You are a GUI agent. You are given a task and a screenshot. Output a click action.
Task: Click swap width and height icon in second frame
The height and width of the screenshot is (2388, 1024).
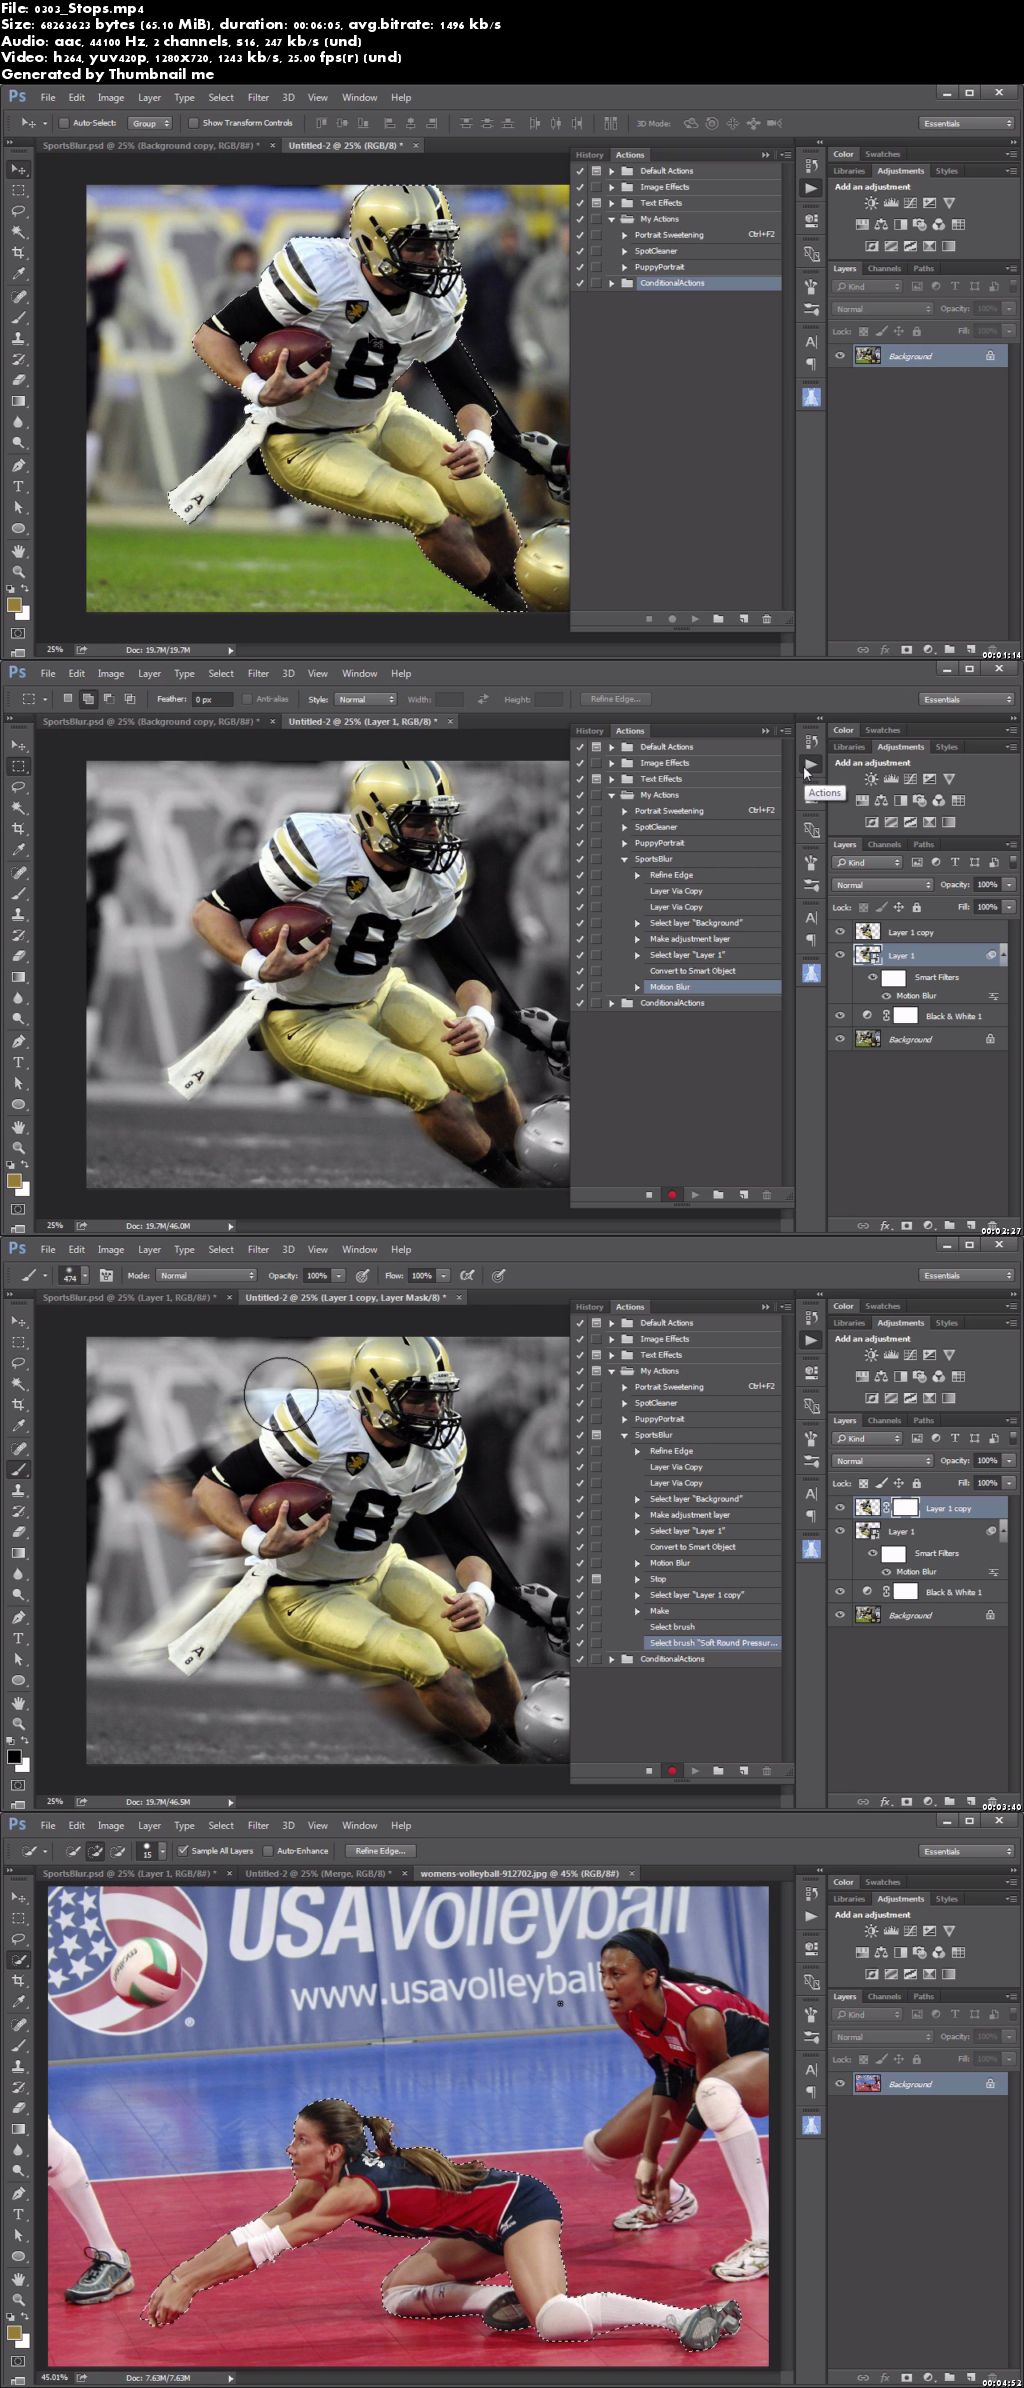pyautogui.click(x=483, y=699)
